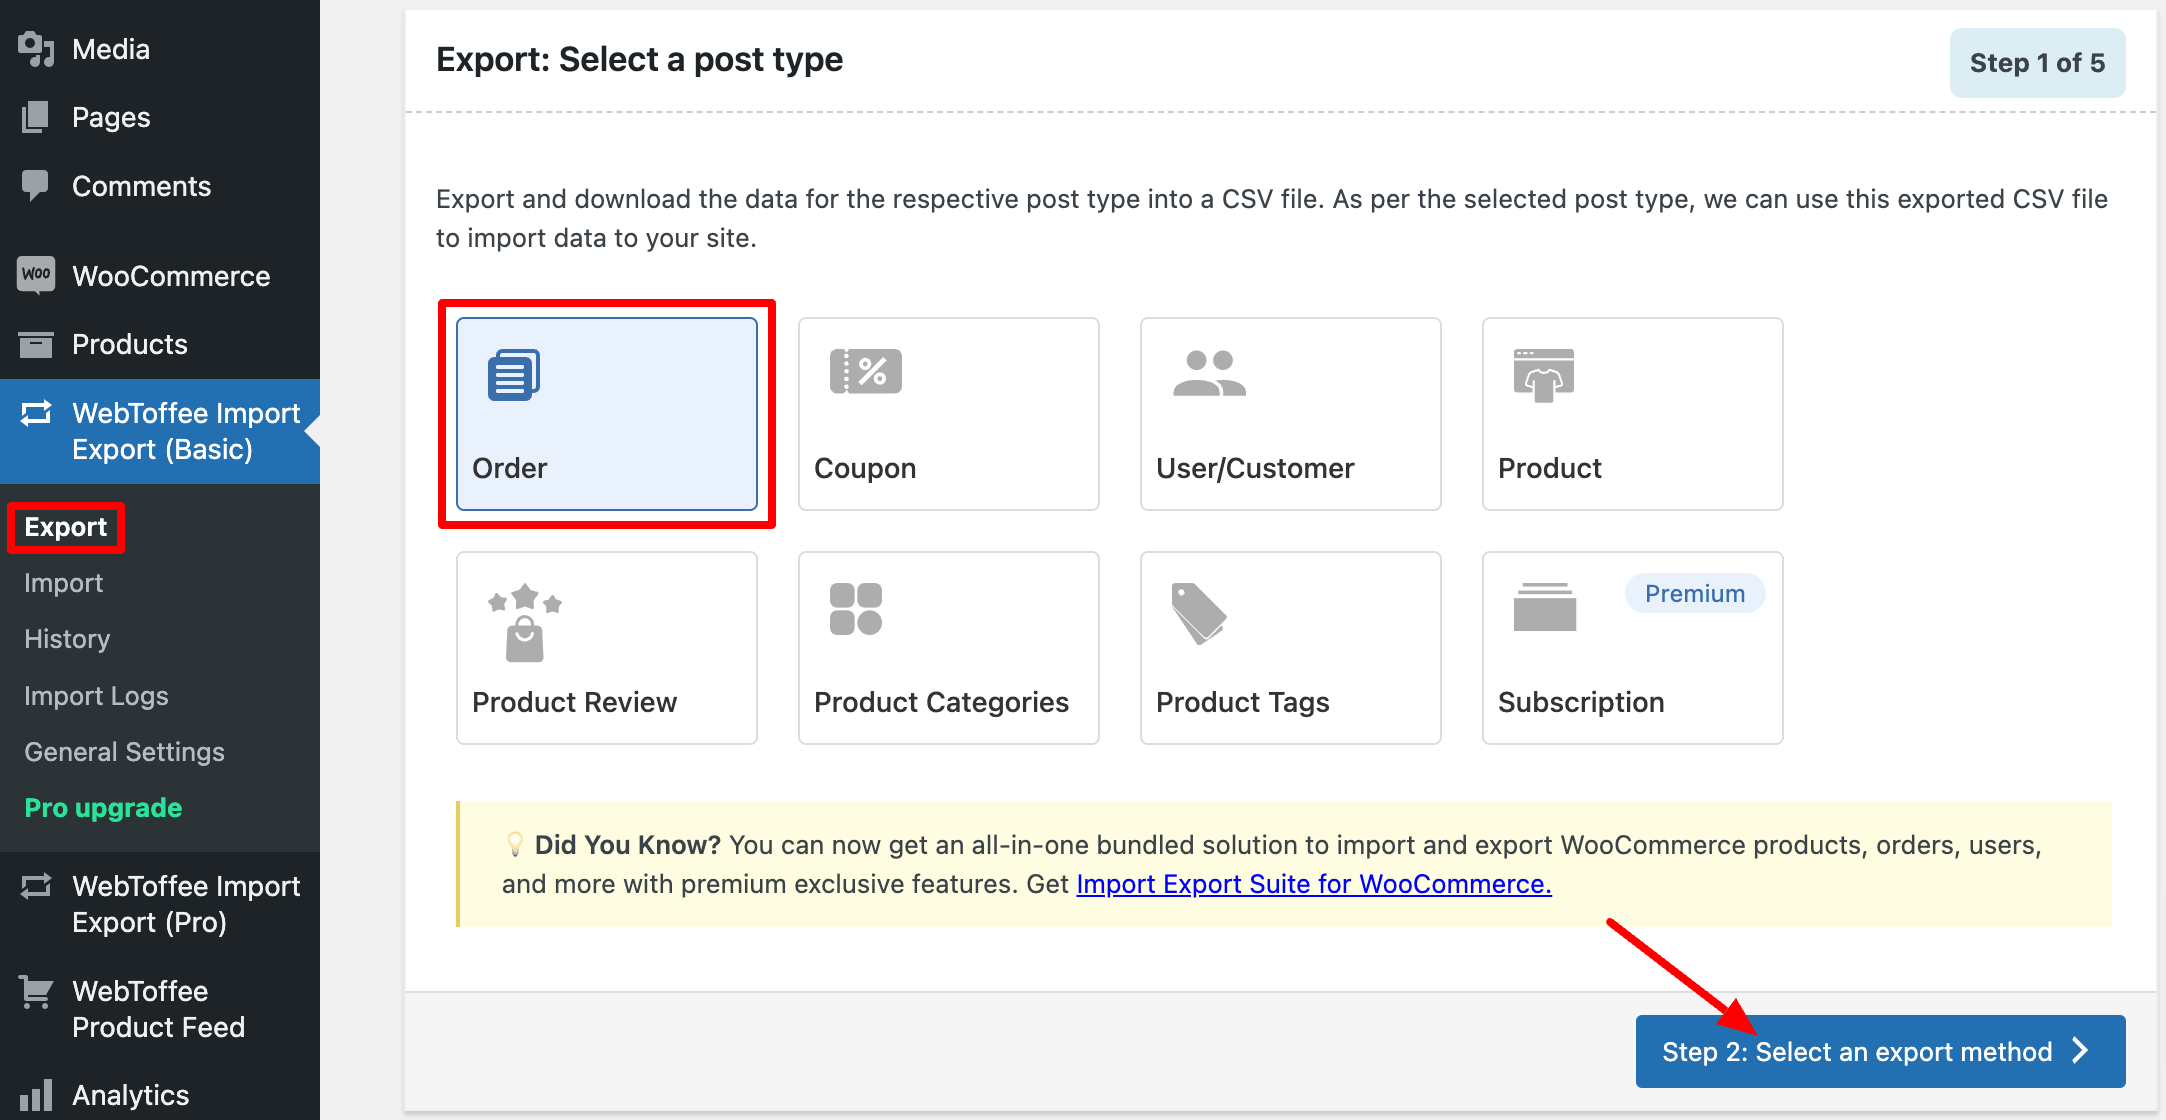This screenshot has width=2166, height=1120.
Task: Click the Product Categories grid icon
Action: (856, 609)
